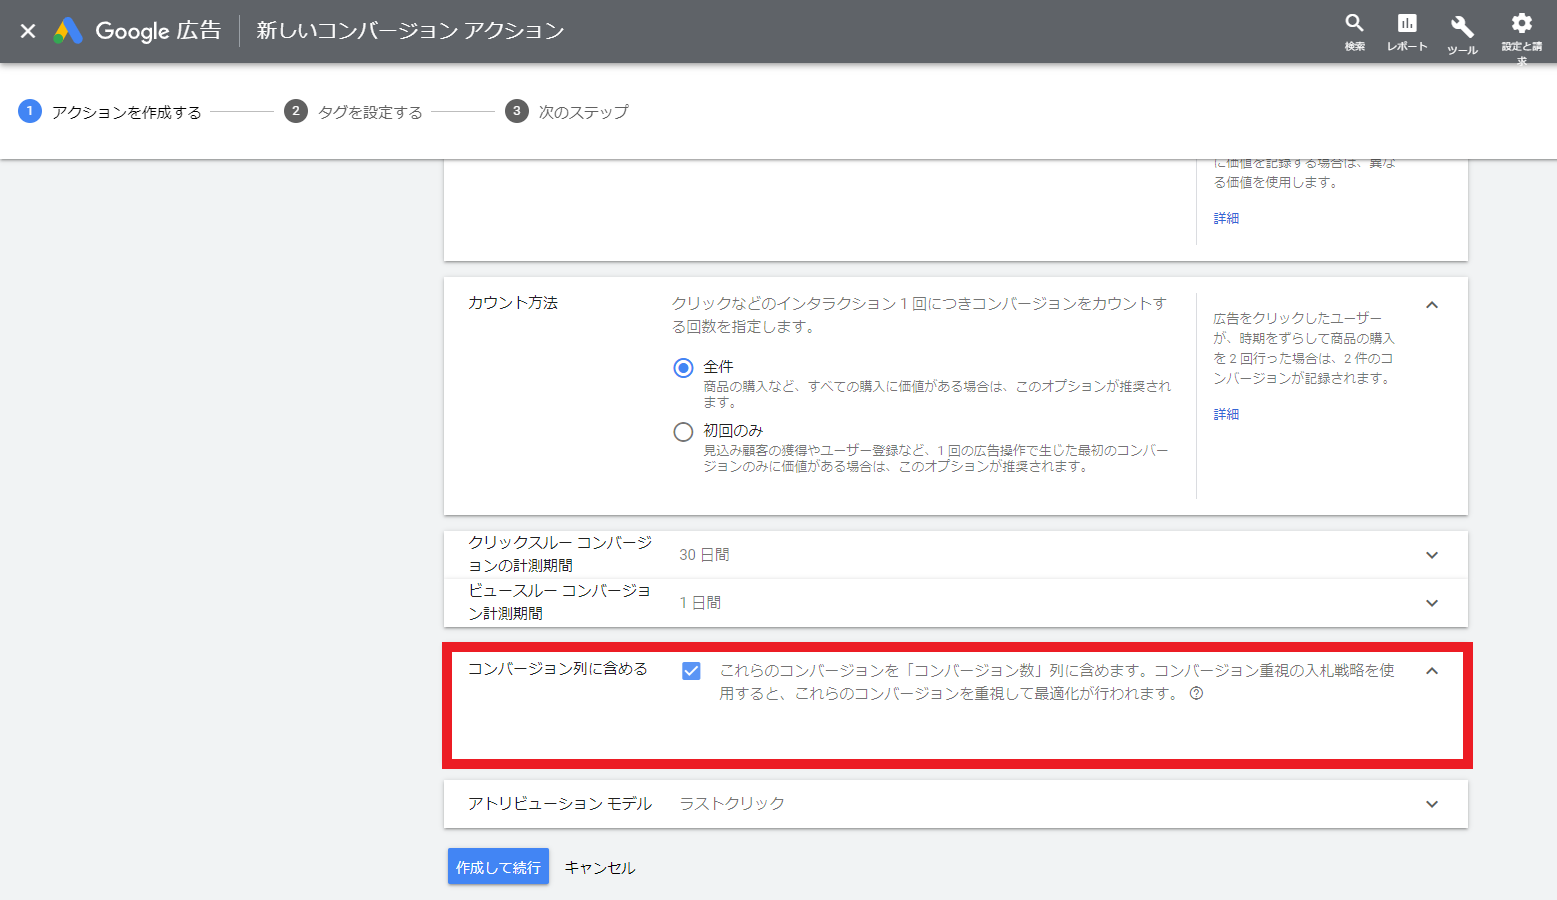Close the new conversion action dialog
This screenshot has height=900, width=1557.
click(28, 31)
